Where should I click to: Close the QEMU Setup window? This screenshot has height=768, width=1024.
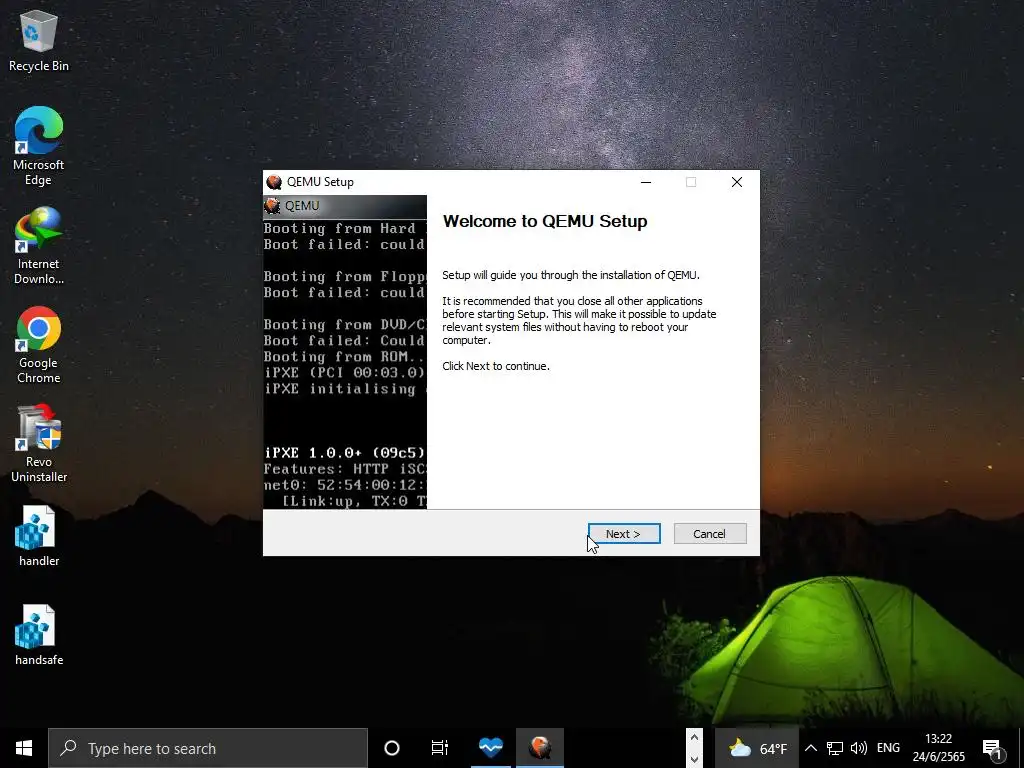pos(737,182)
